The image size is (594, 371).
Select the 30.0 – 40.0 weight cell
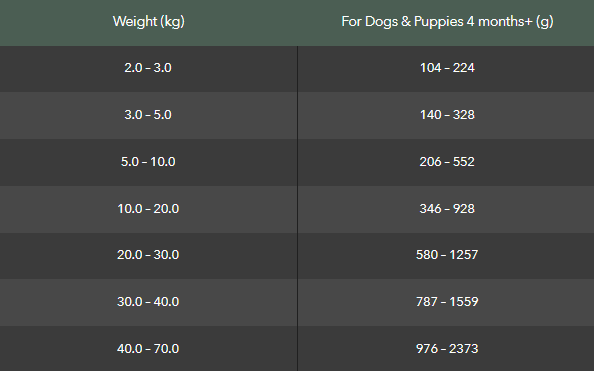pos(148,302)
